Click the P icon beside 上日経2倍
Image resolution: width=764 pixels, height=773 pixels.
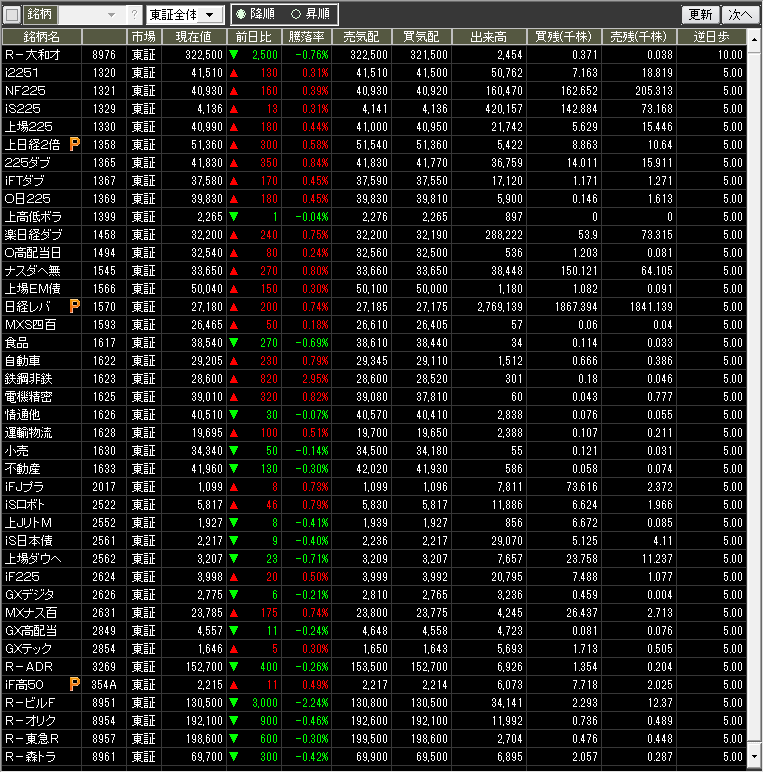[x=74, y=144]
